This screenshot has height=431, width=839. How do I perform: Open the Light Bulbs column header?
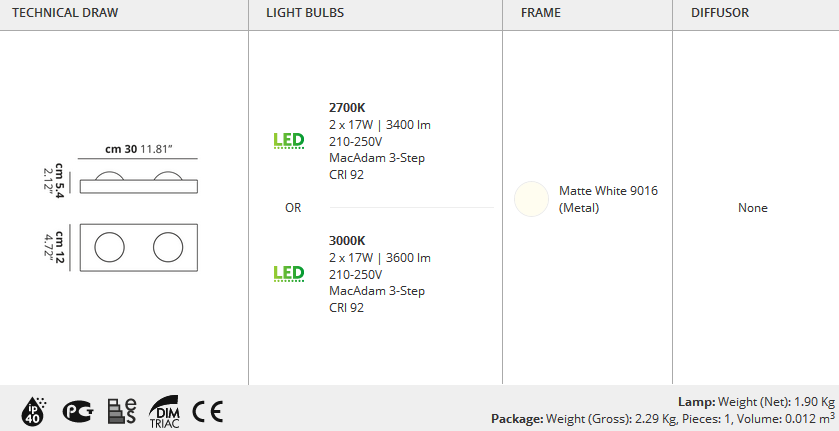point(304,14)
